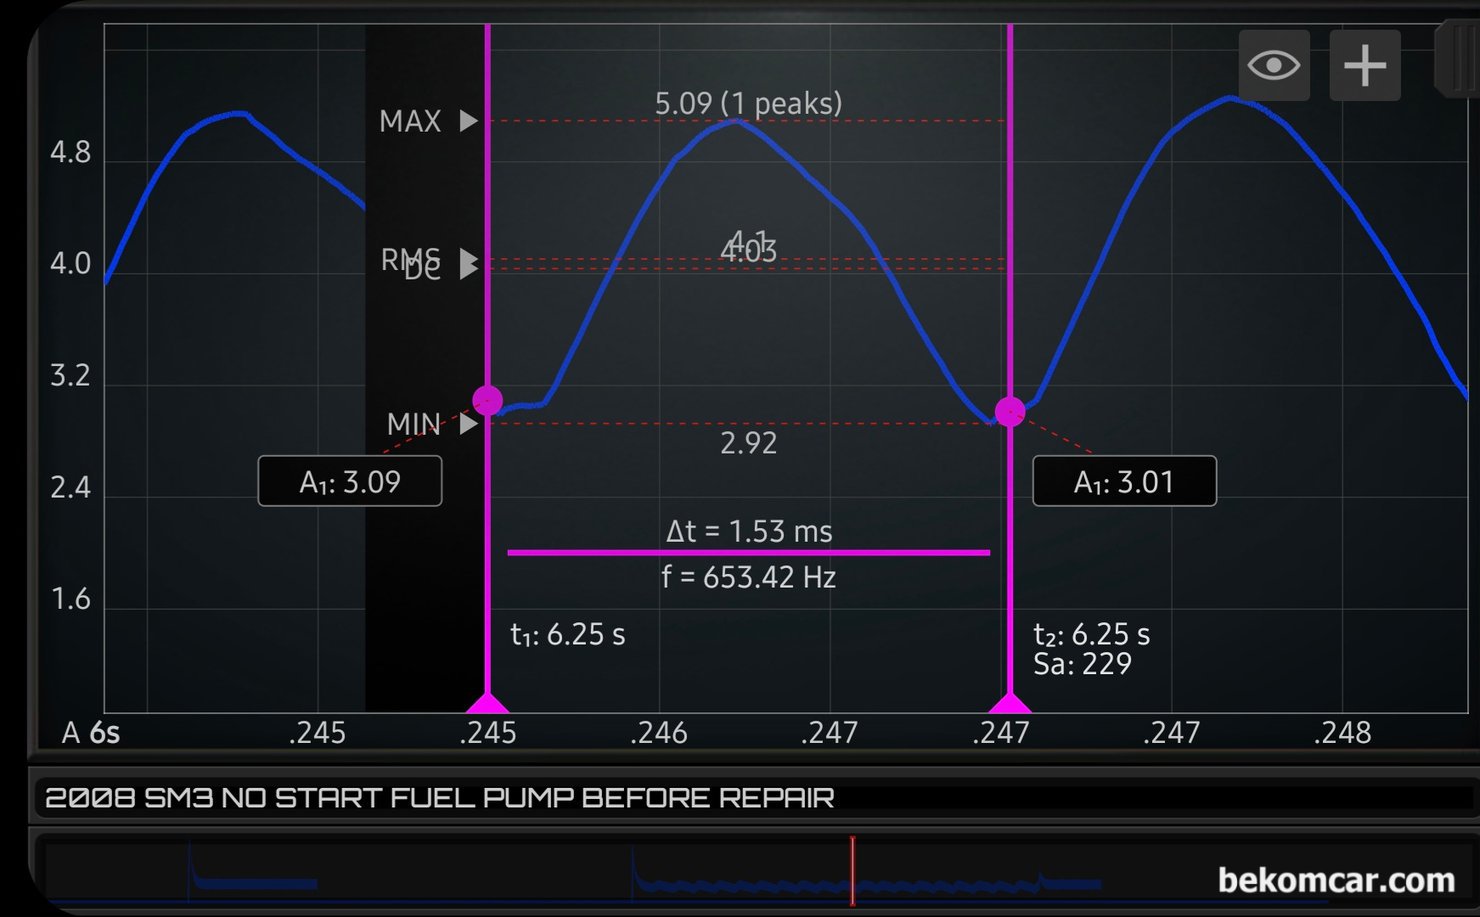The width and height of the screenshot is (1480, 917).
Task: Click the A1: 3.01 value box
Action: [x=1124, y=482]
